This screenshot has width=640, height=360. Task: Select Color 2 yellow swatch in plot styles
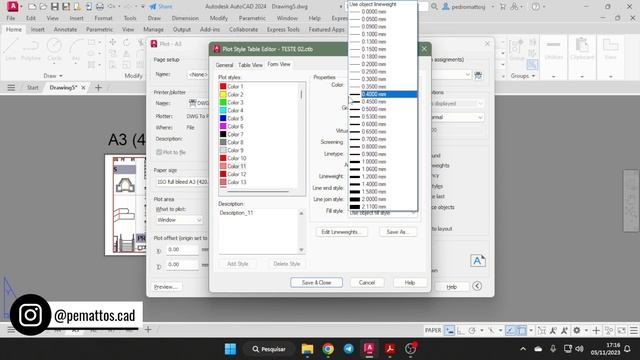tap(223, 94)
